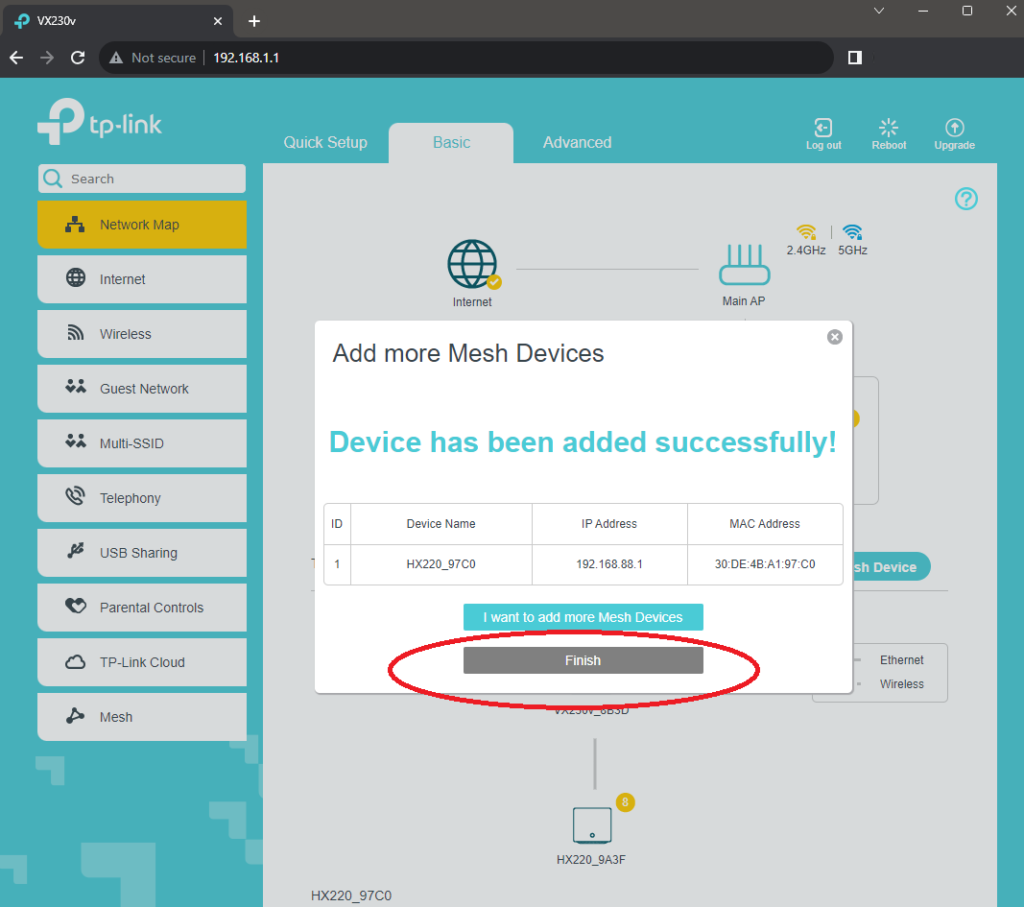Click the Search input field
This screenshot has height=907, width=1024.
150,179
